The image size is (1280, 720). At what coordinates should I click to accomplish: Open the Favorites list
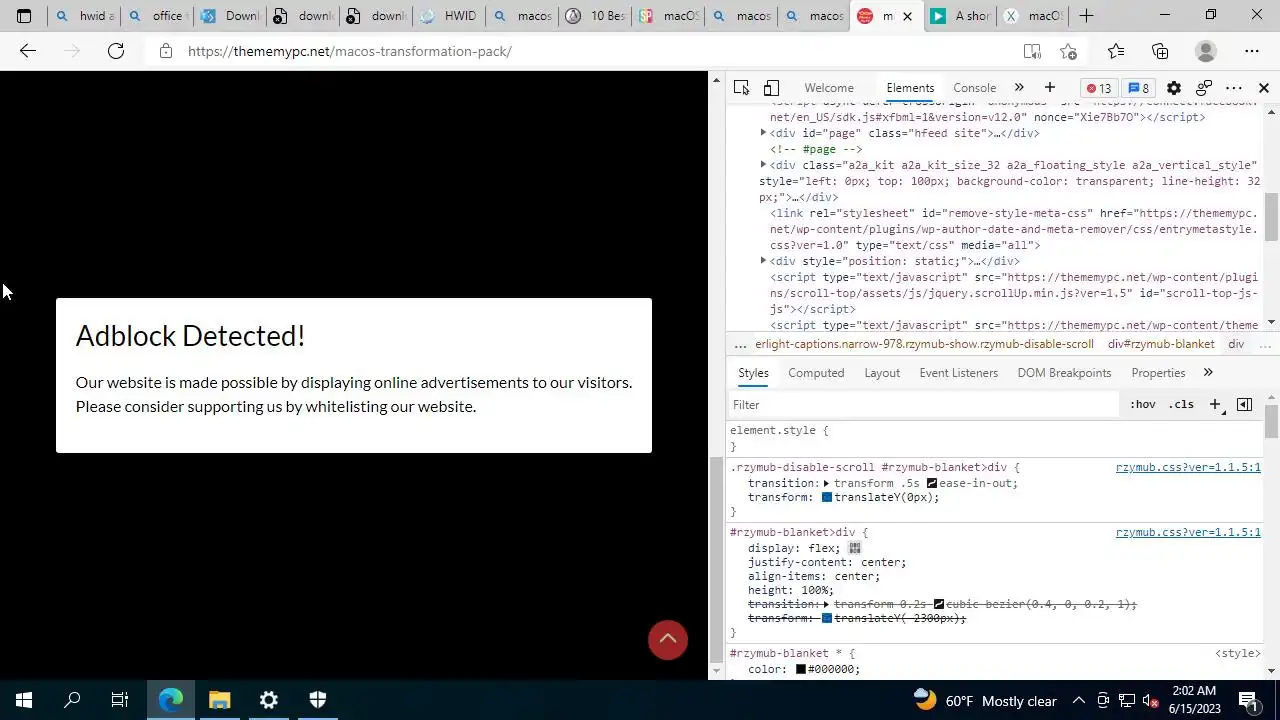point(1116,51)
